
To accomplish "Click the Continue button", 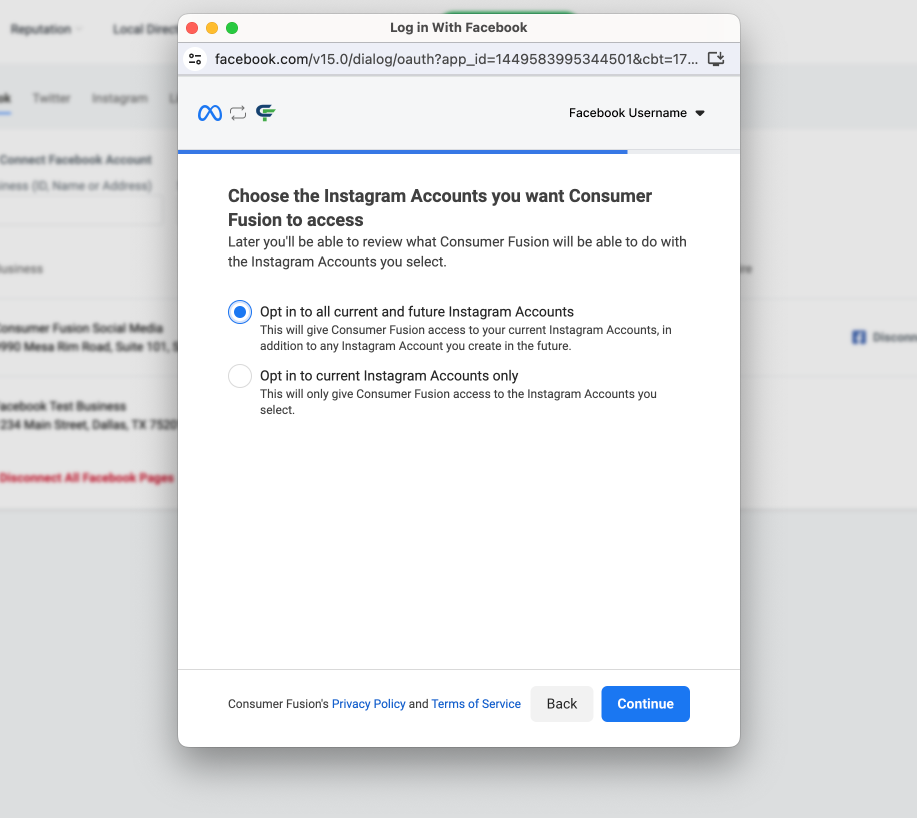I will 646,704.
